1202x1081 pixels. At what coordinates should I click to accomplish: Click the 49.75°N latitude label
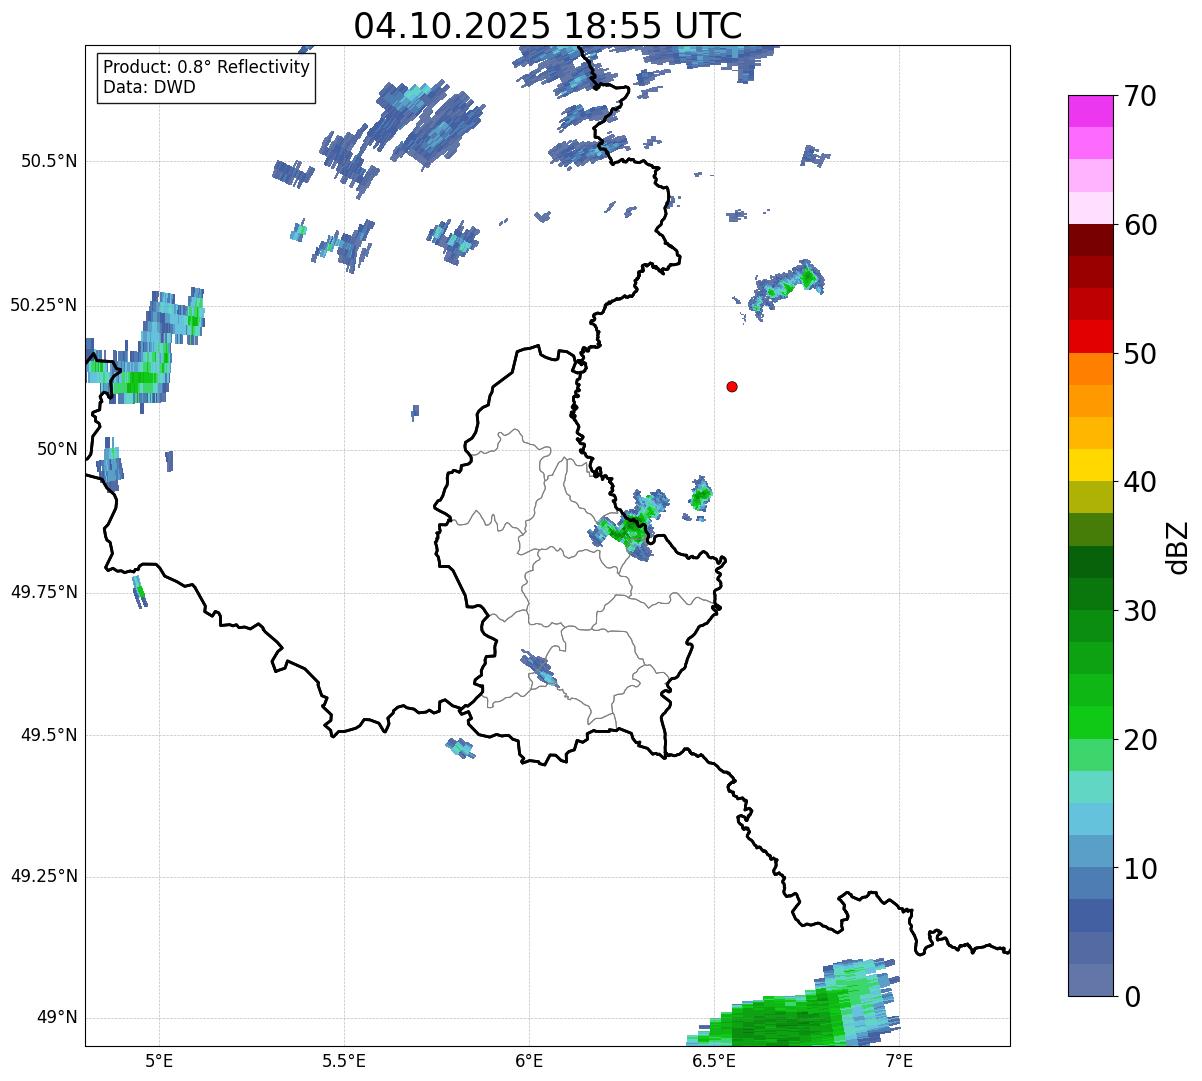coord(43,592)
